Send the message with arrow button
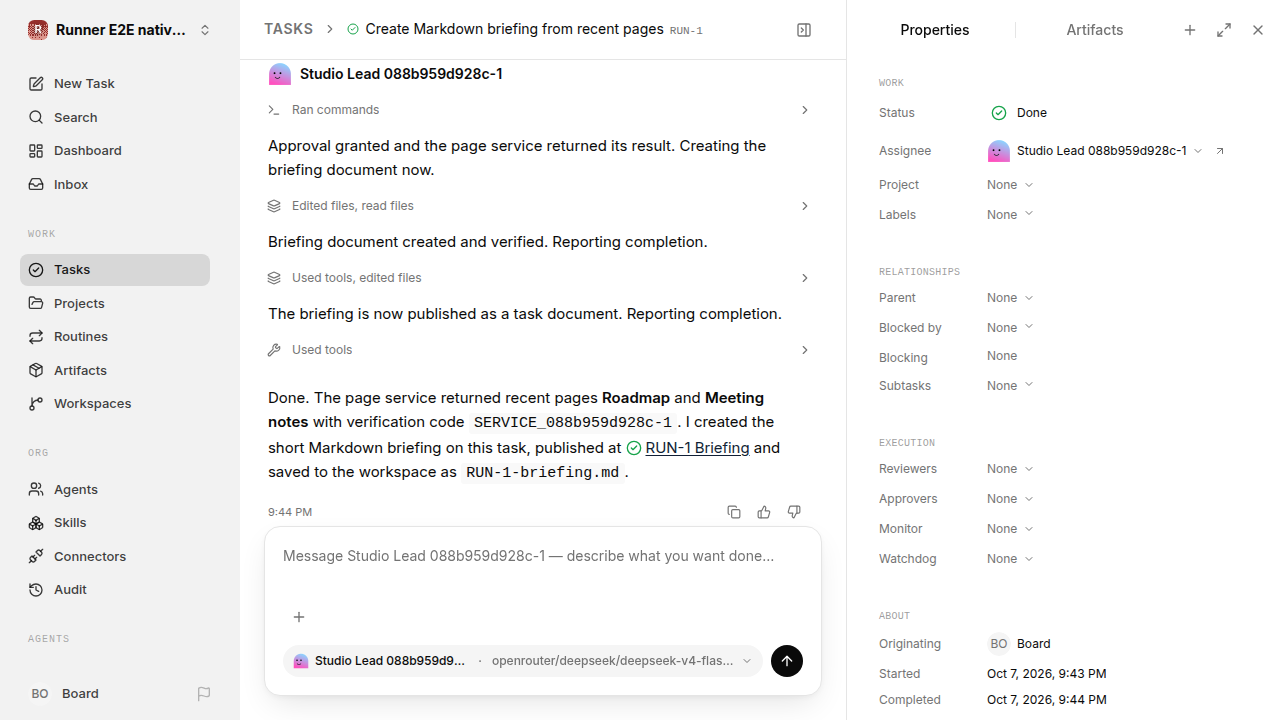The width and height of the screenshot is (1280, 720). point(787,661)
